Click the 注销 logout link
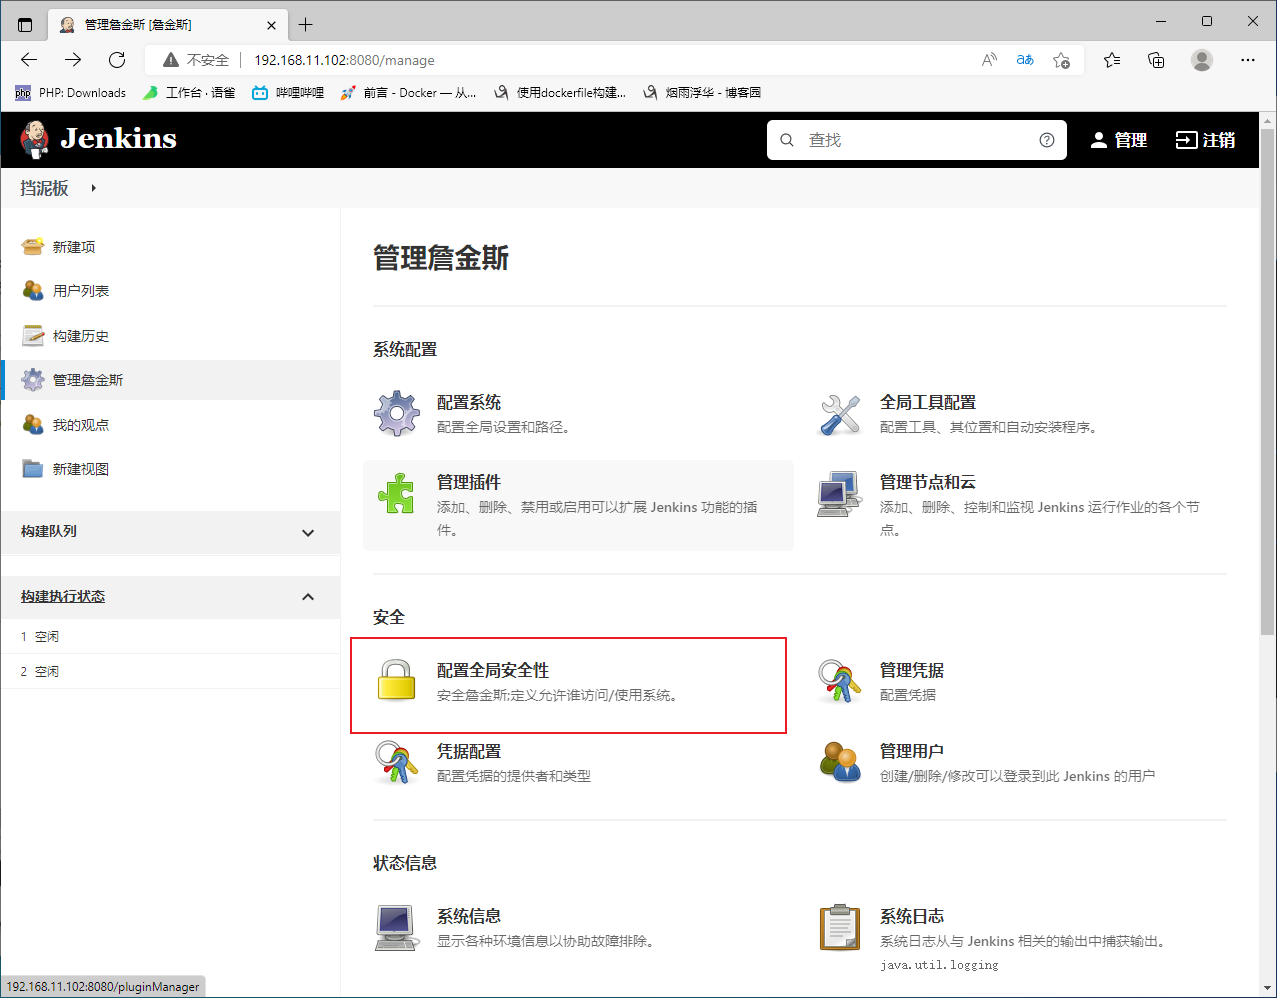 tap(1205, 140)
